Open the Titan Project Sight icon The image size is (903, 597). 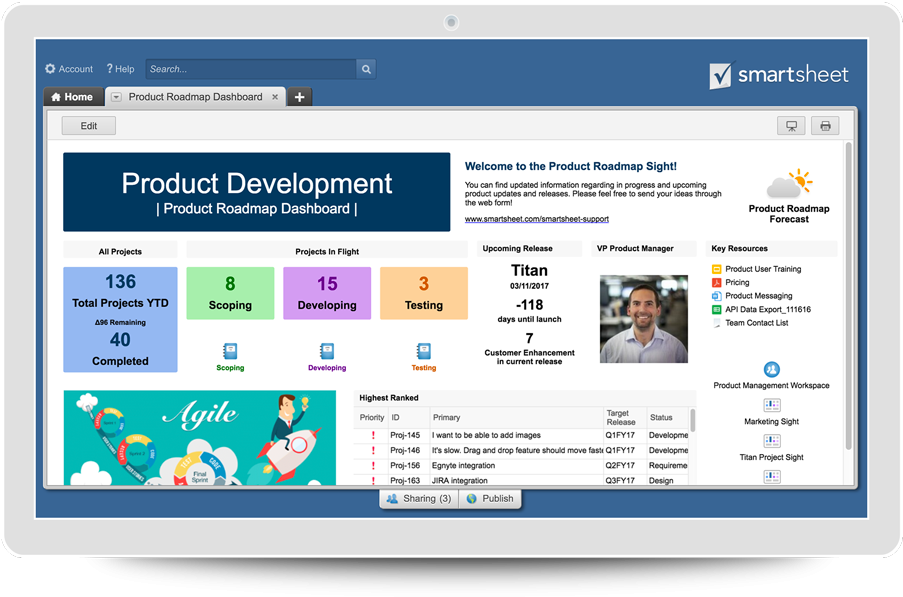click(770, 440)
